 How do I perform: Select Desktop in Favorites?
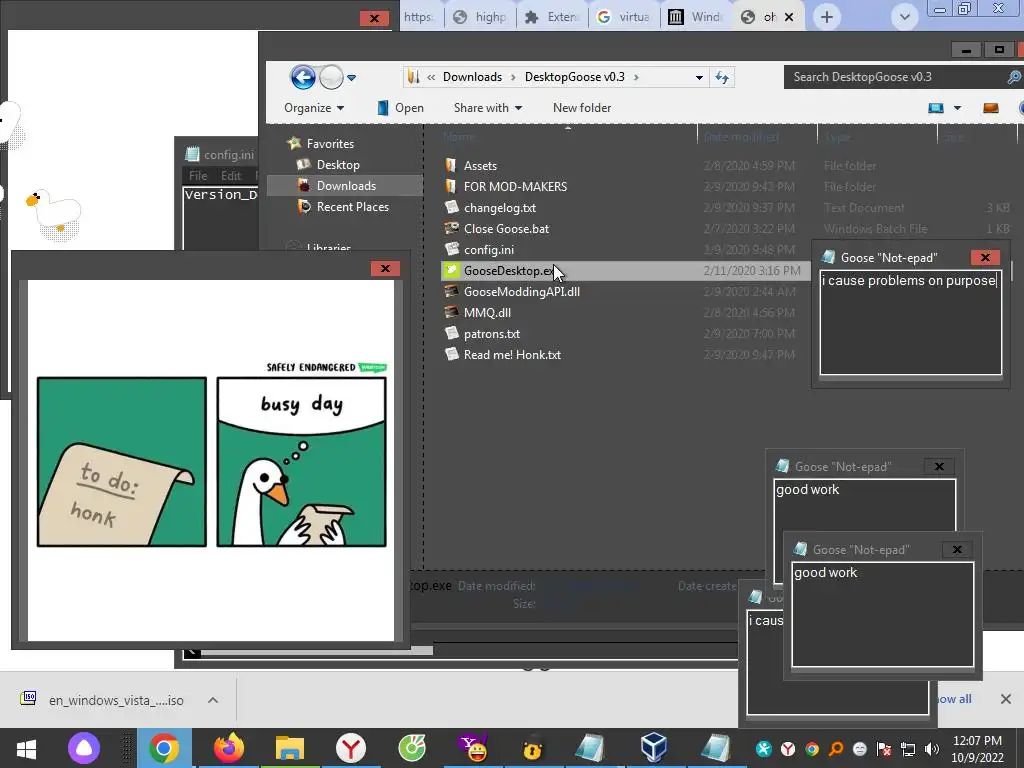pos(338,165)
